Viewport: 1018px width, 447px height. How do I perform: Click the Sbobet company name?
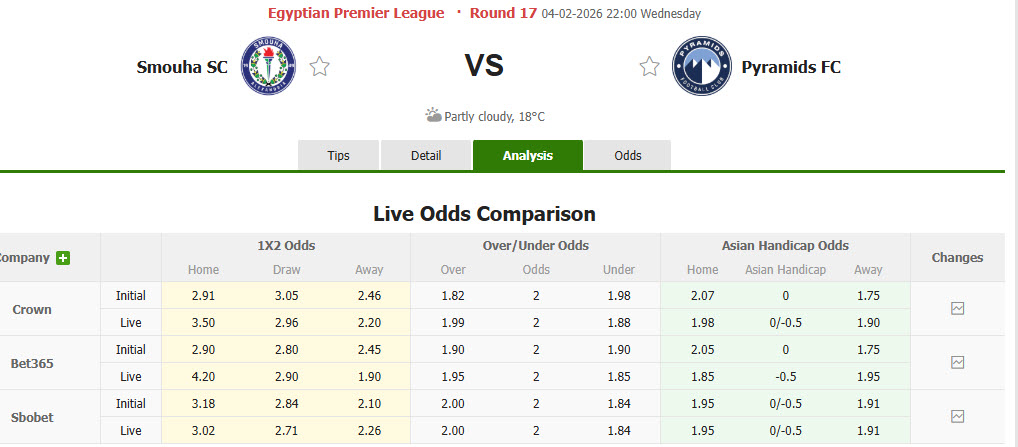click(32, 417)
